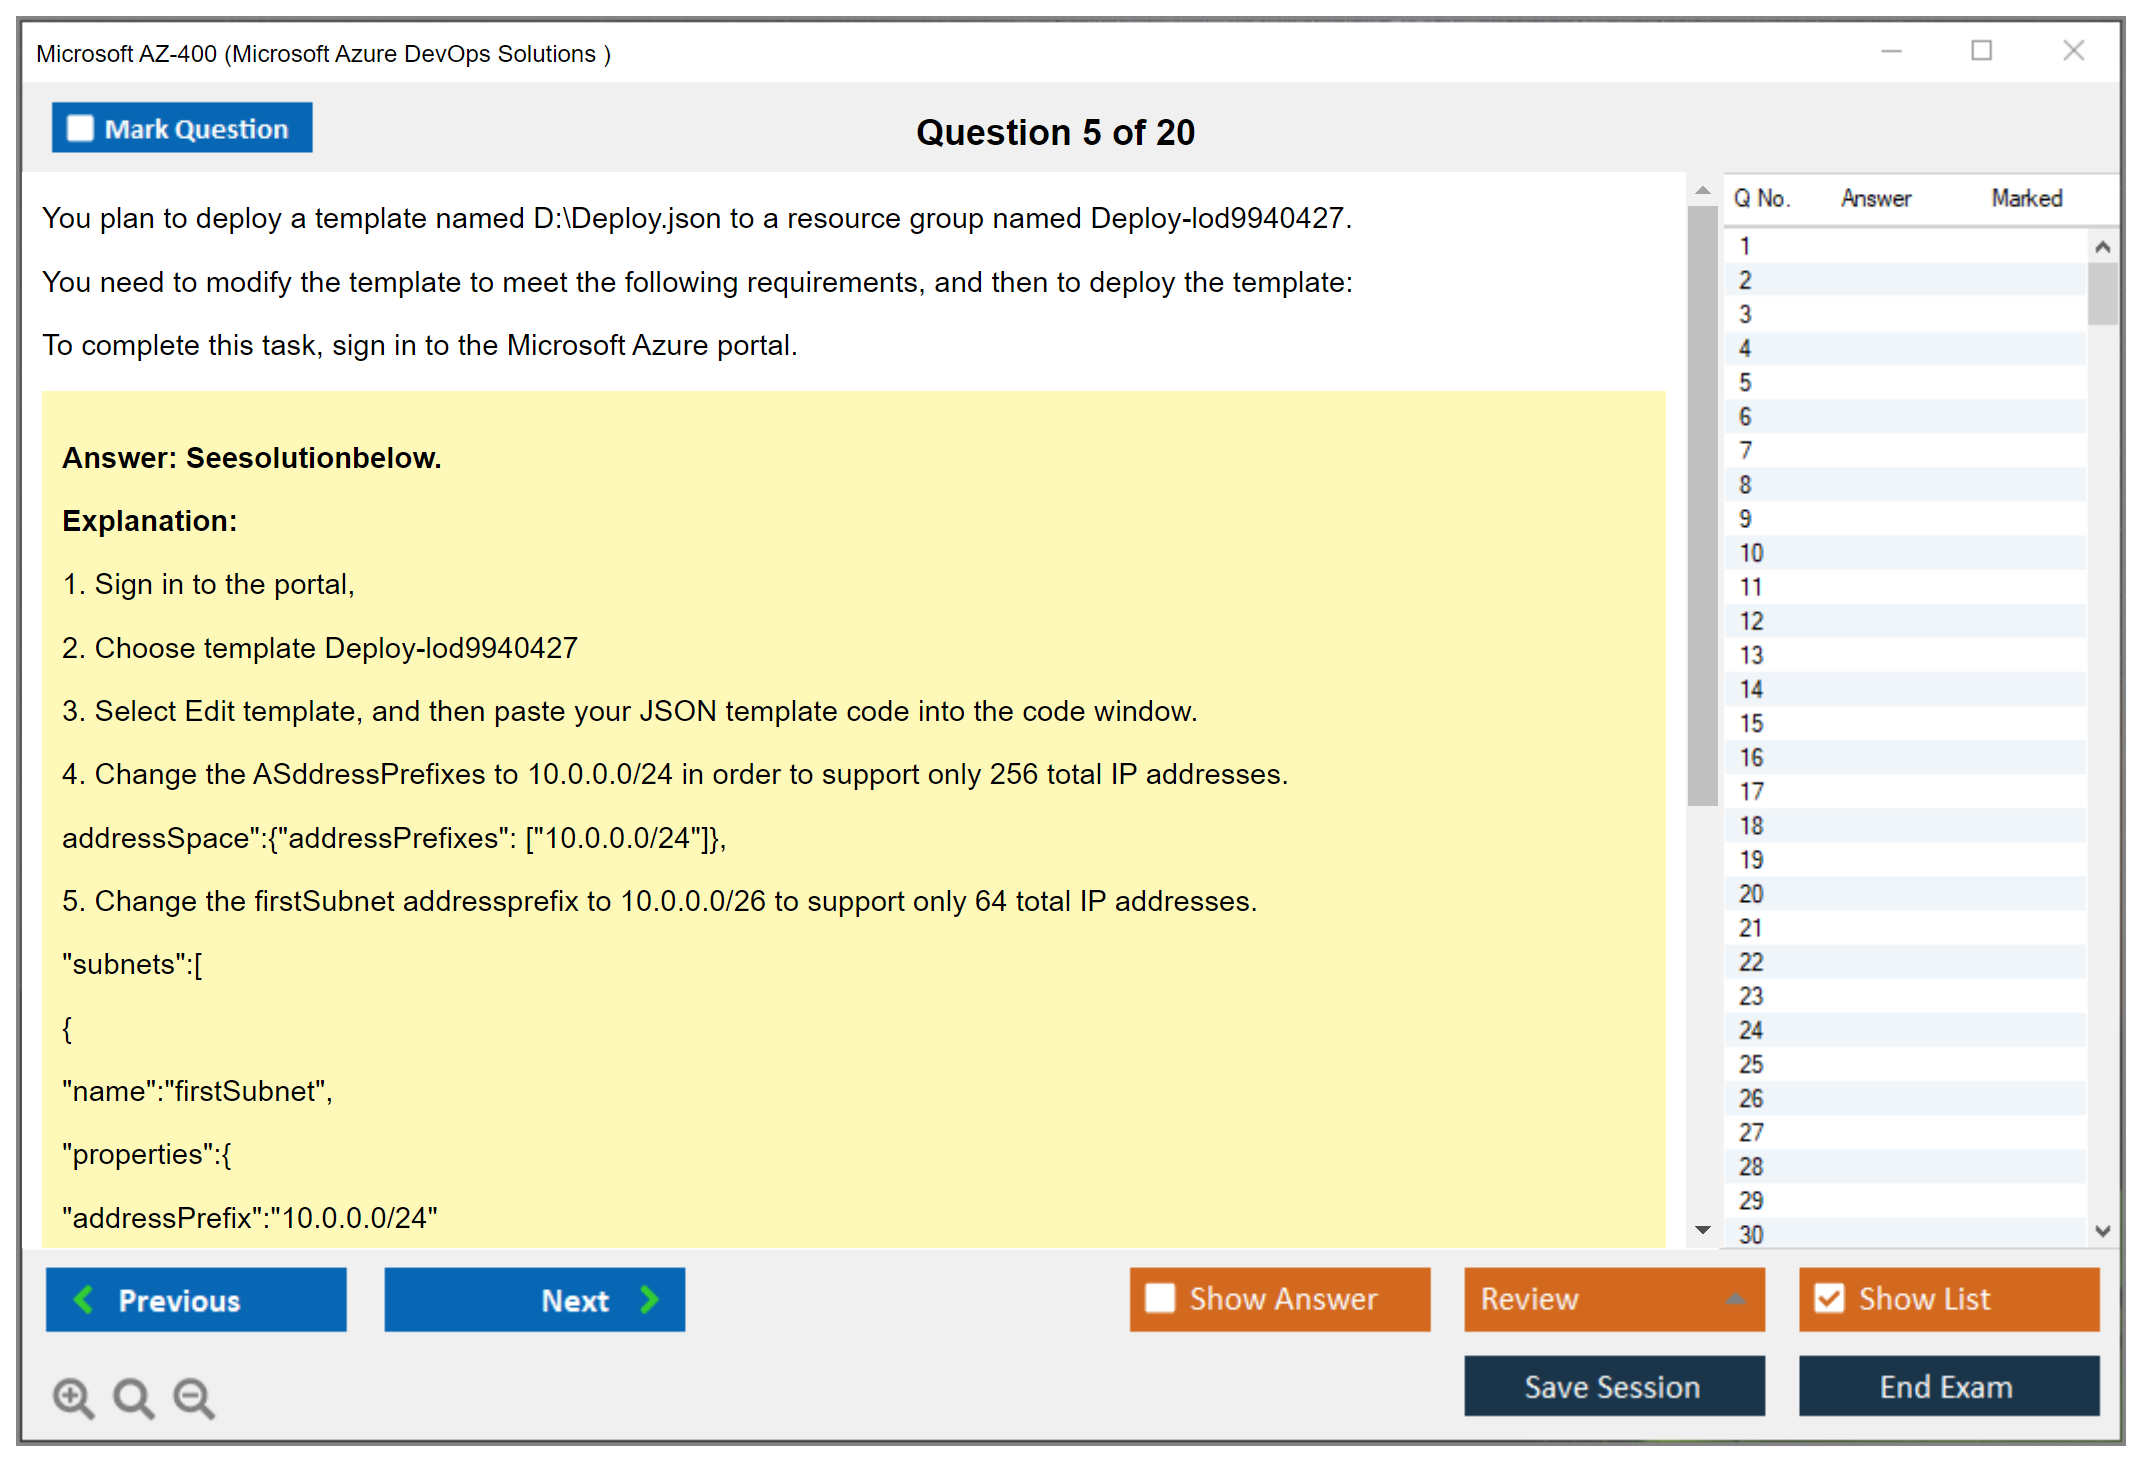2150x1470 pixels.
Task: Expand the Review dropdown menu
Action: click(x=1735, y=1299)
